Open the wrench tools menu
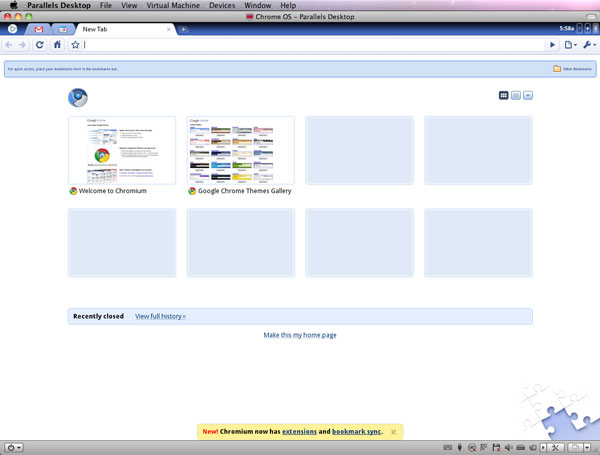The width and height of the screenshot is (600, 455). click(589, 45)
